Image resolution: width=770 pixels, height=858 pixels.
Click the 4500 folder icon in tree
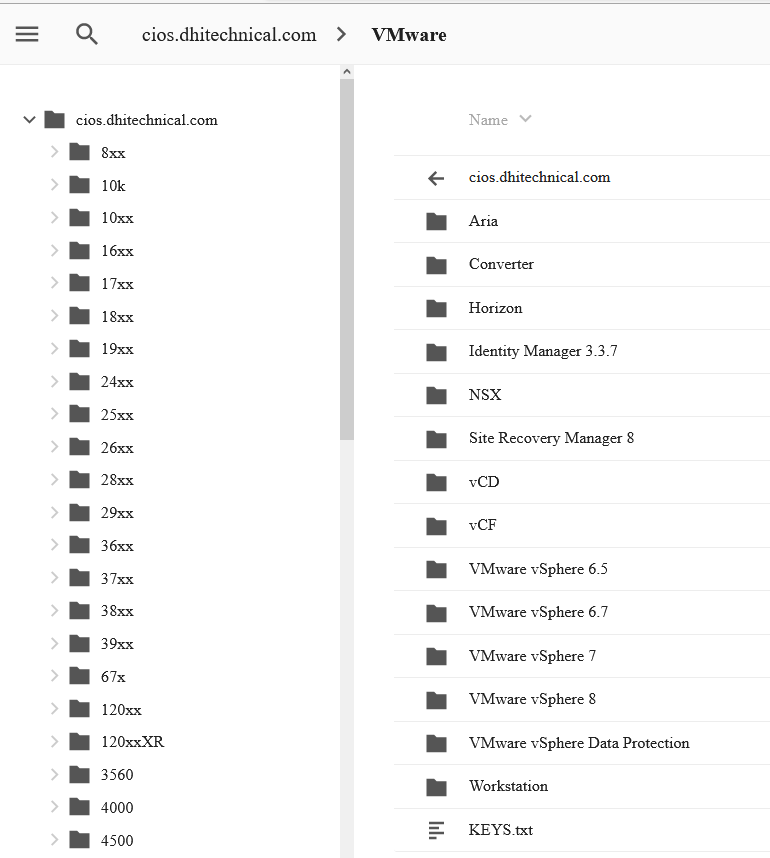[79, 840]
